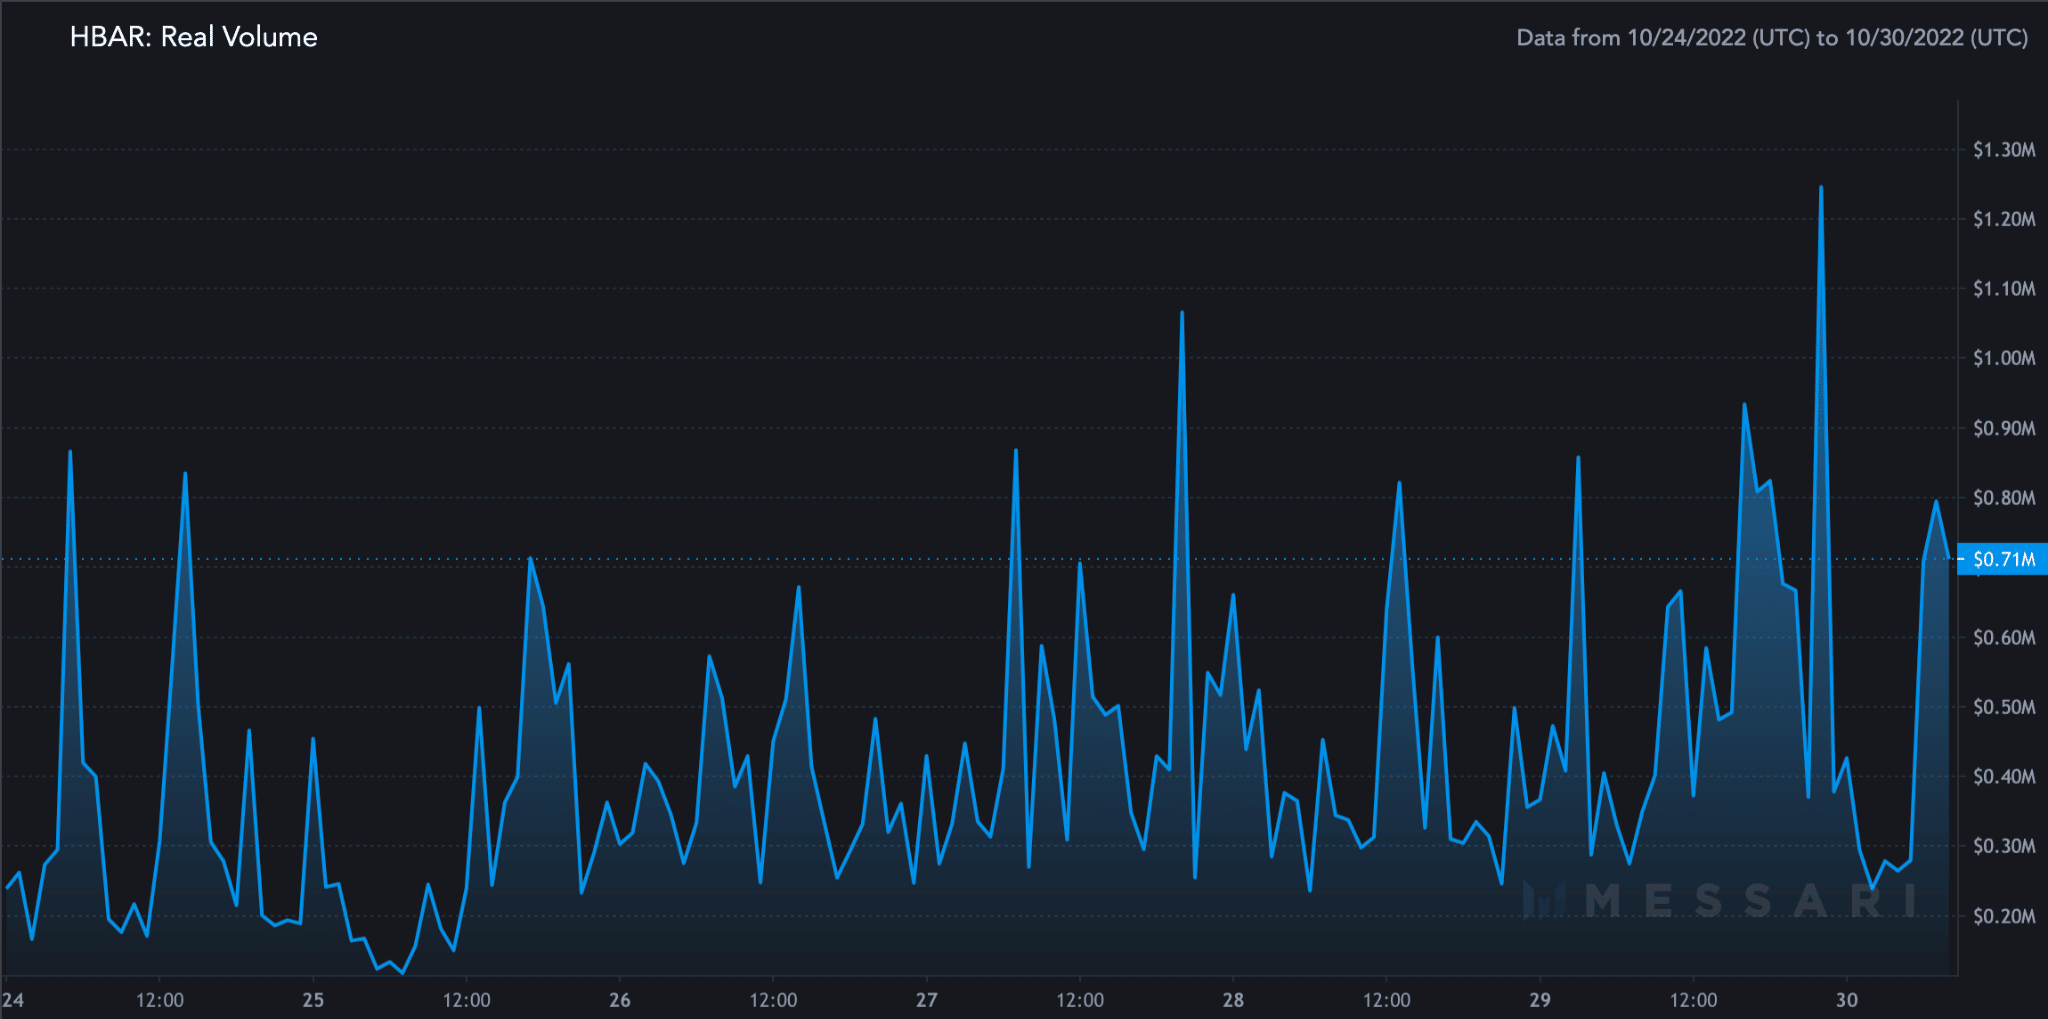
Task: Click the $0.50M y-axis label
Action: coord(2004,707)
